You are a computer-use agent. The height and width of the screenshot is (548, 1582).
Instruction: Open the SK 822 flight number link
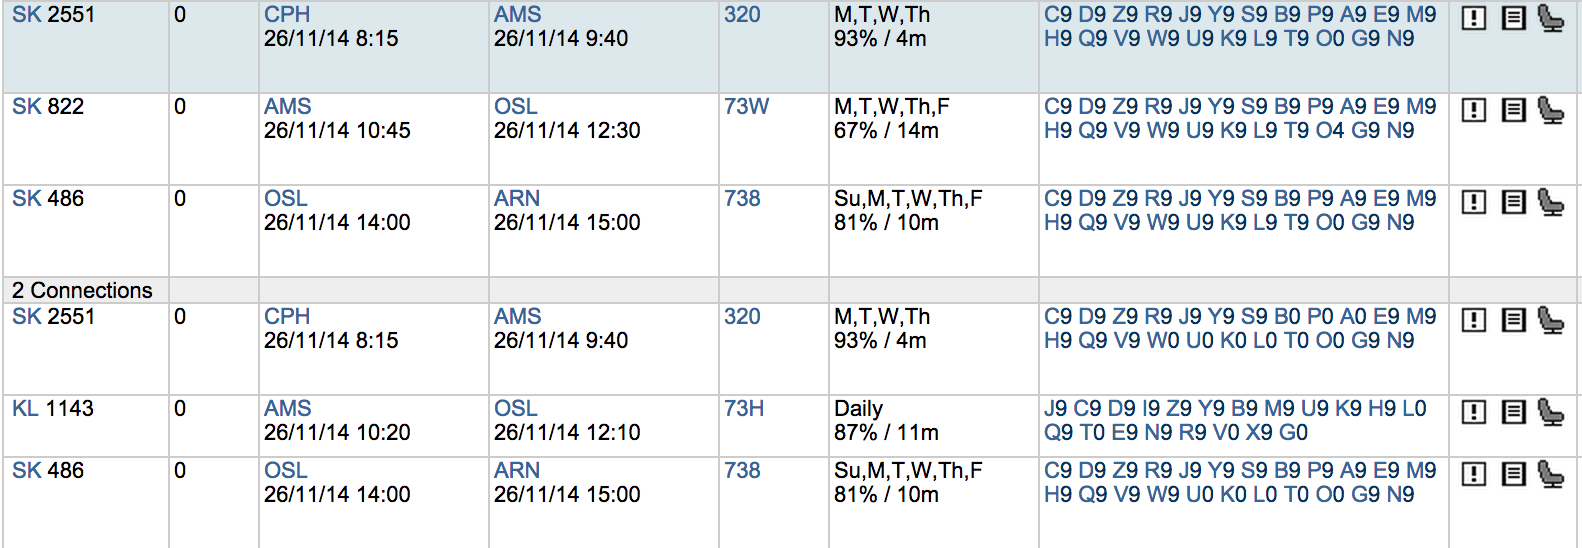[48, 107]
